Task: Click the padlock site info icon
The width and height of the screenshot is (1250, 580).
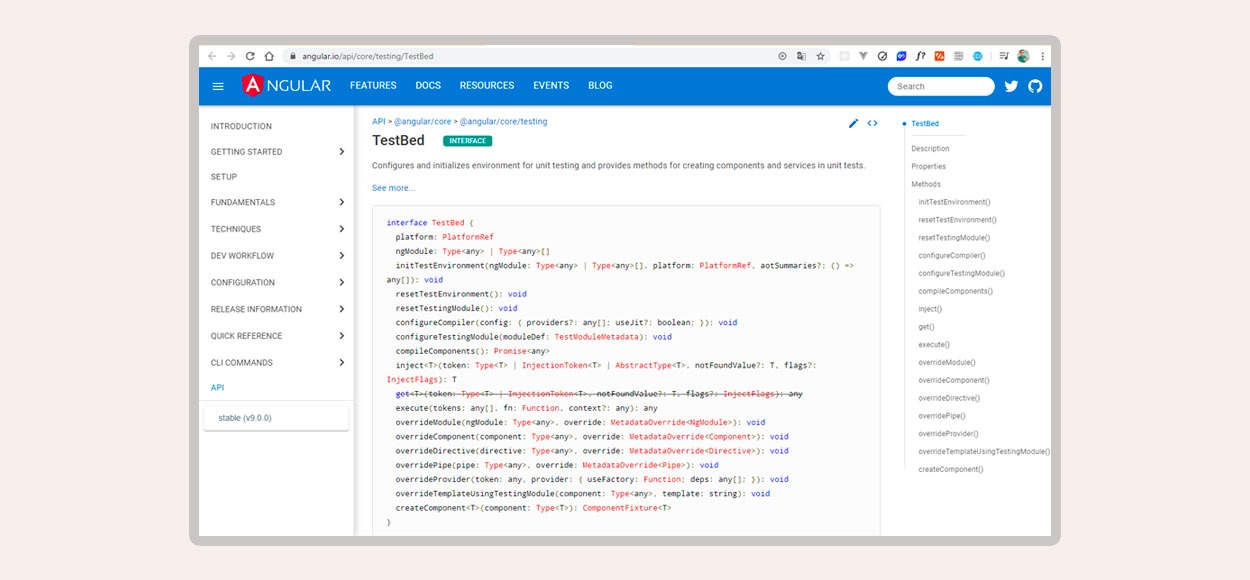Action: 293,56
